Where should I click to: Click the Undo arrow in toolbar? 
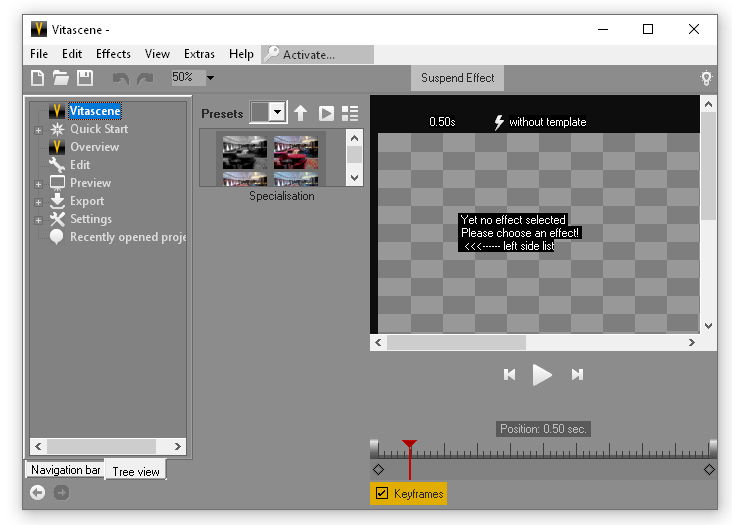(x=121, y=78)
